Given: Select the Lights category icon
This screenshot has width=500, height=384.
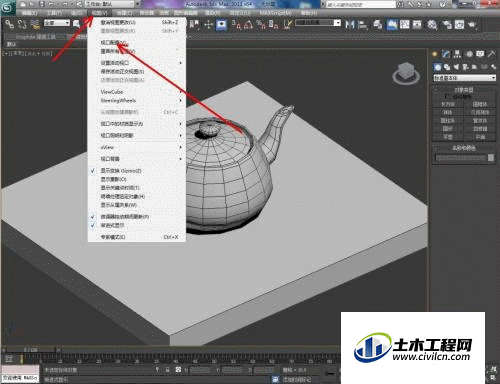Looking at the screenshot, I should (456, 67).
